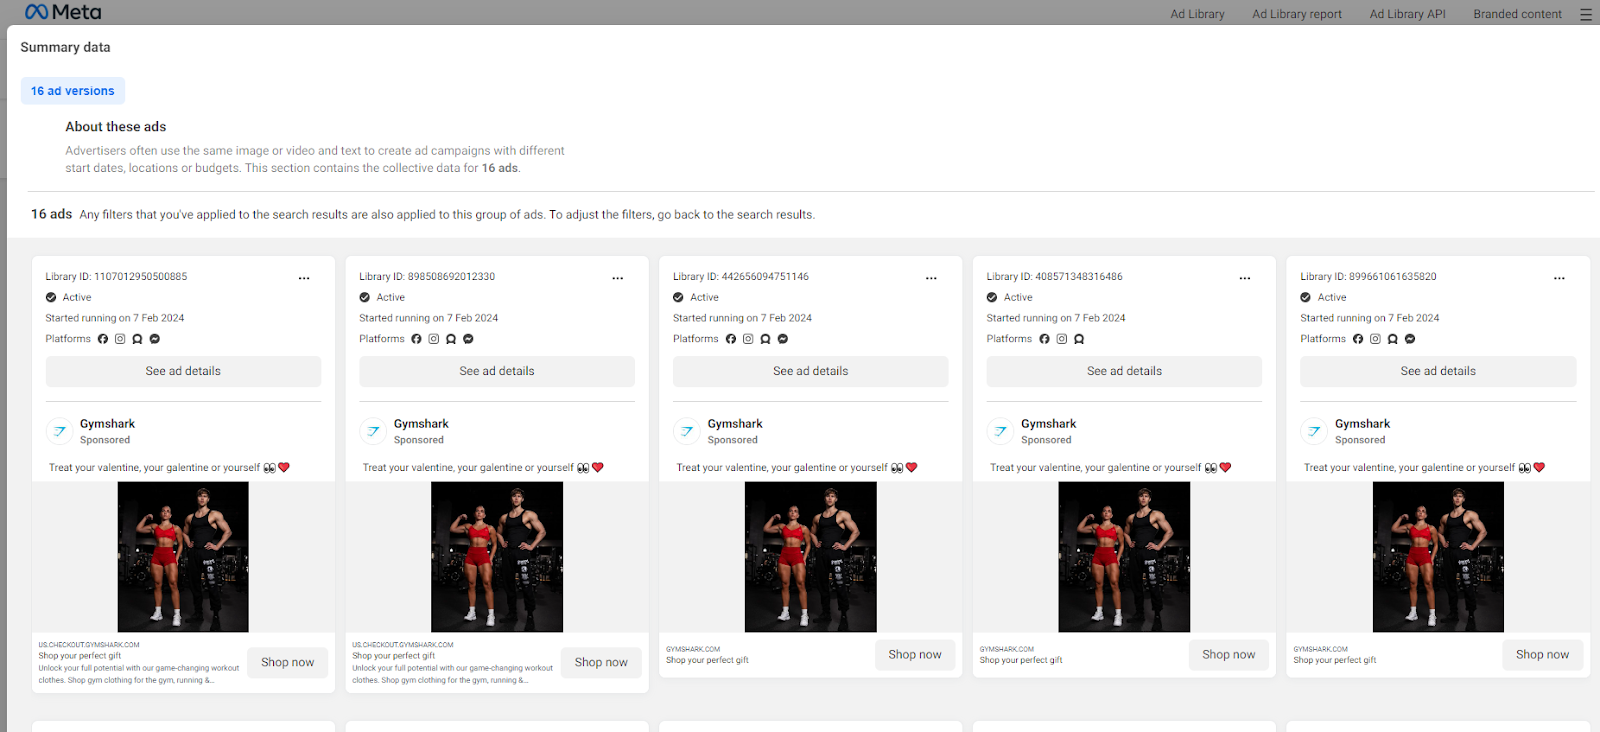Viewport: 1600px width, 732px height.
Task: Open three-dot menu on ad 899661061635820
Action: click(x=1559, y=278)
